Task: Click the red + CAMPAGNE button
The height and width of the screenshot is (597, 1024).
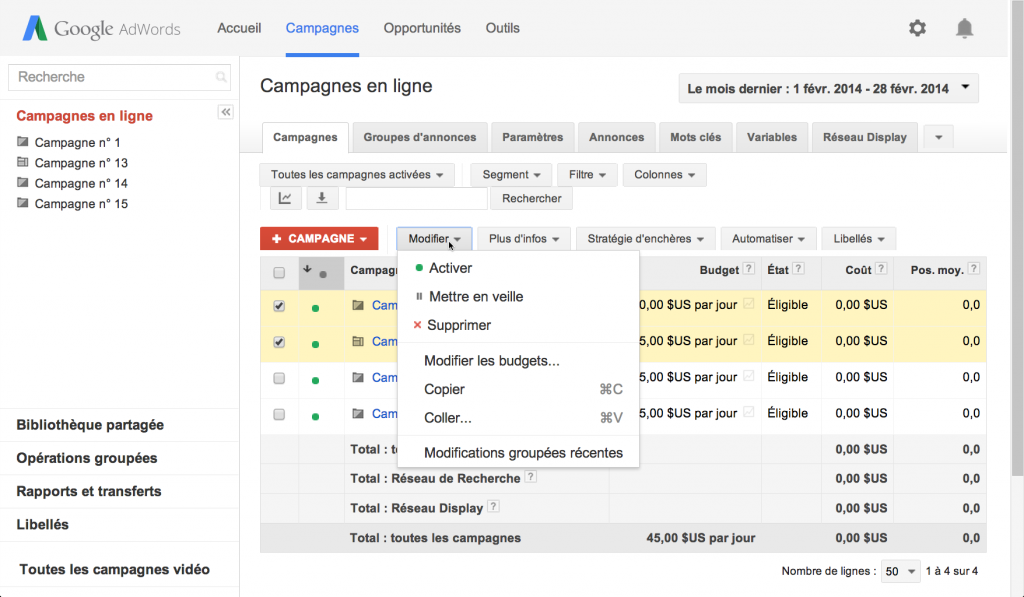Action: pyautogui.click(x=319, y=238)
